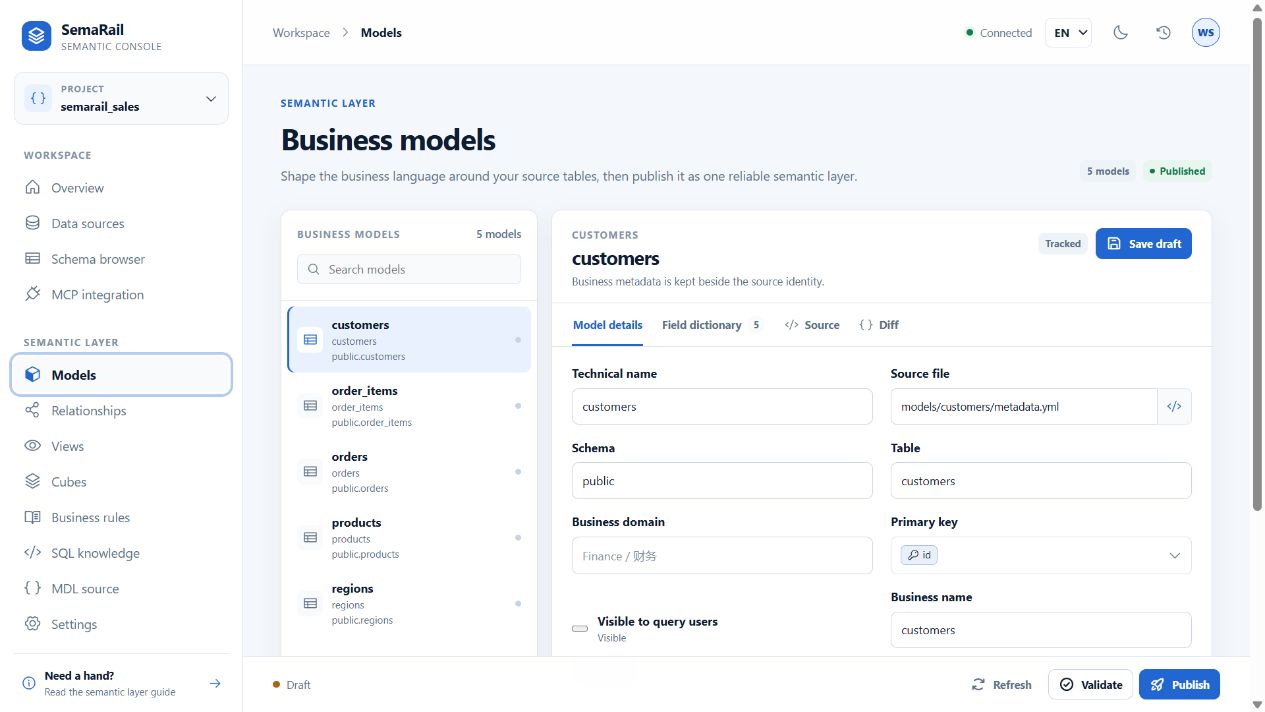
Task: Toggle Visible to query users switch
Action: point(580,629)
